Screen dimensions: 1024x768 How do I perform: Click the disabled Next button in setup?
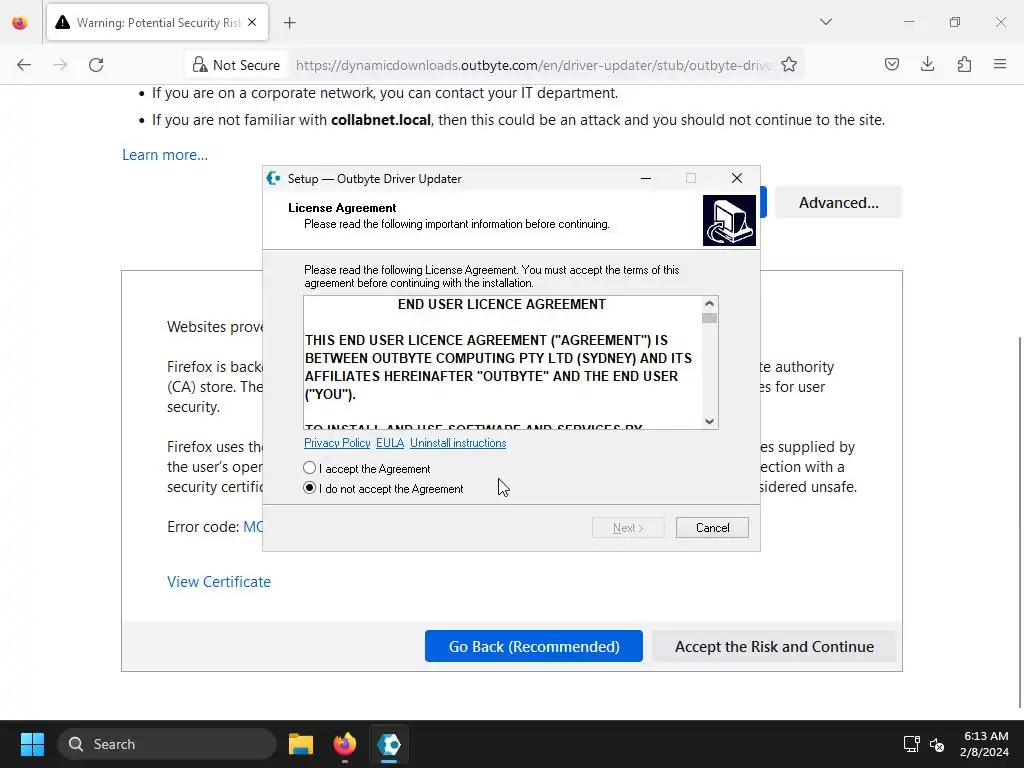coord(628,528)
